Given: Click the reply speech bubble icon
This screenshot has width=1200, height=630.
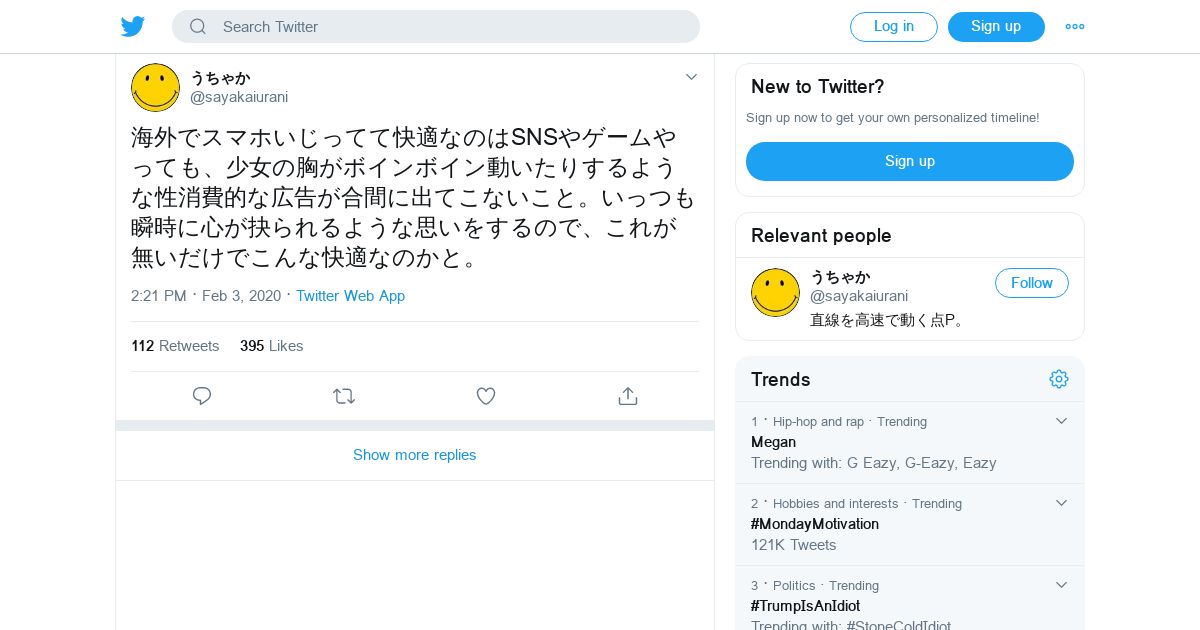Looking at the screenshot, I should pyautogui.click(x=202, y=396).
